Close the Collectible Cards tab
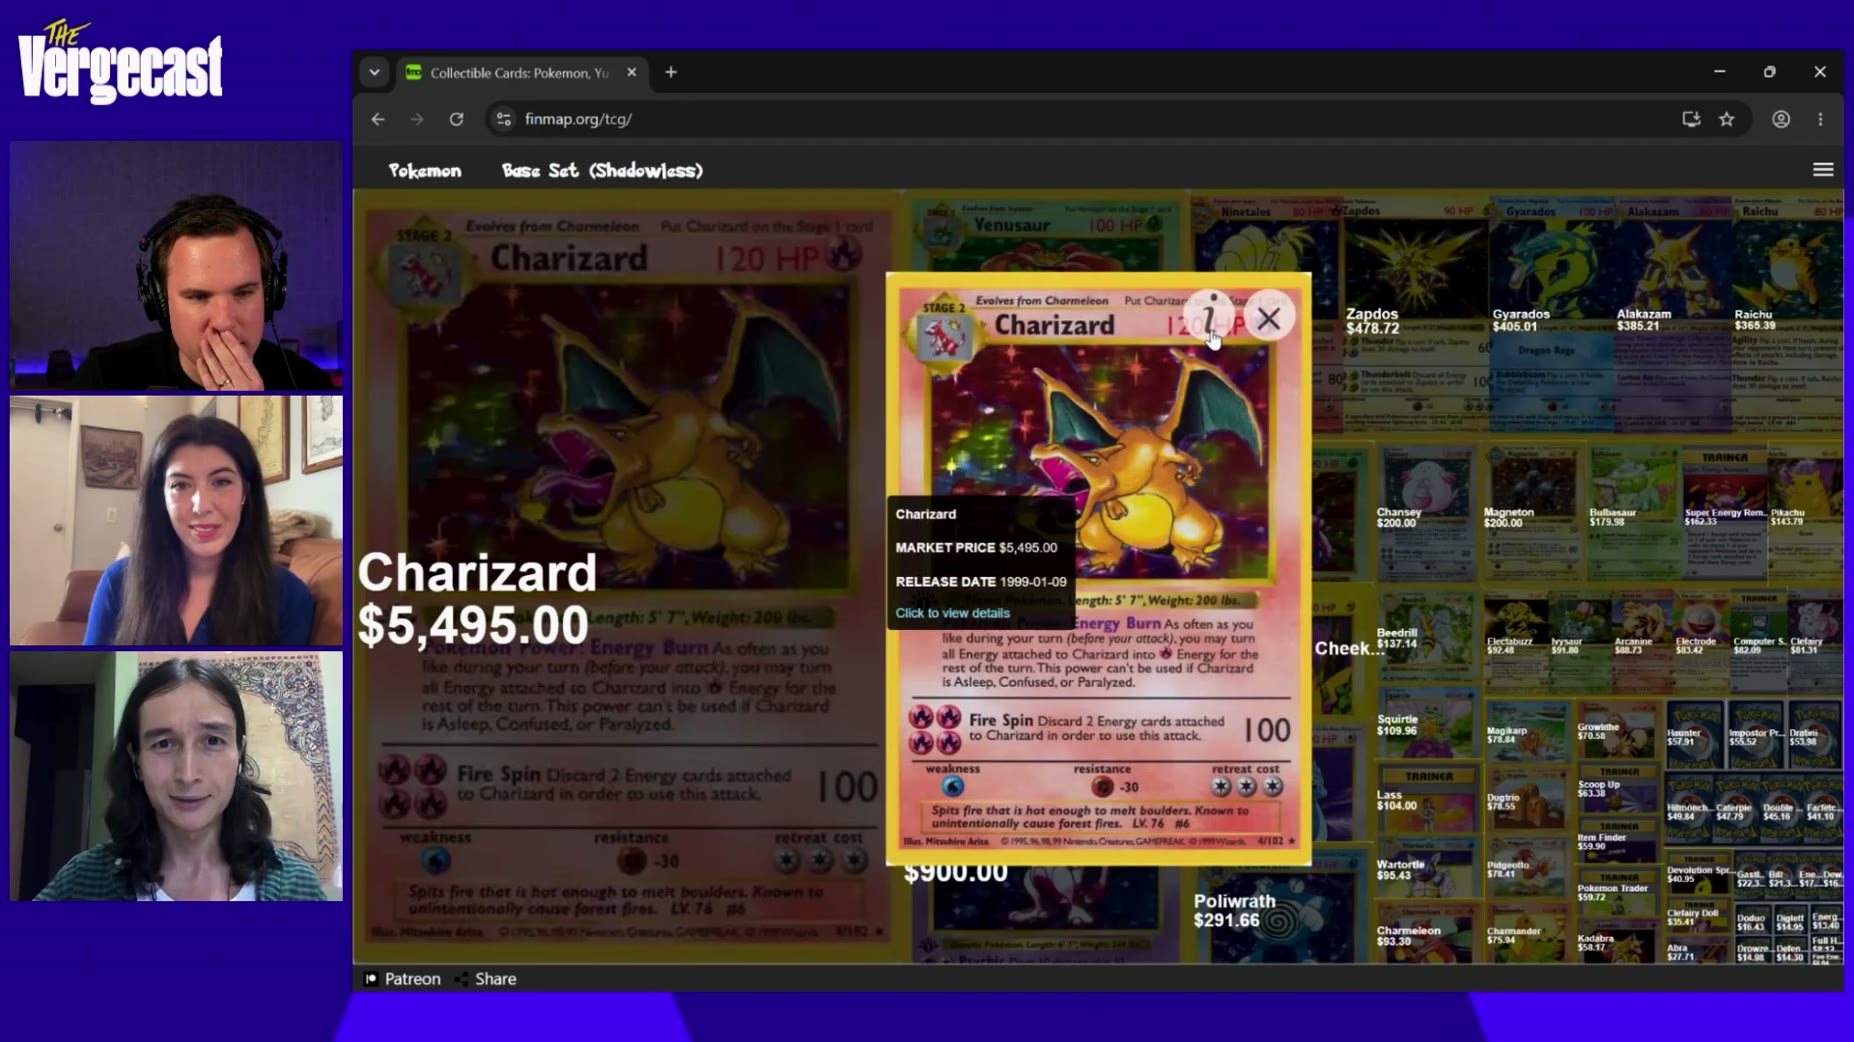Image resolution: width=1854 pixels, height=1042 pixels. pos(631,72)
